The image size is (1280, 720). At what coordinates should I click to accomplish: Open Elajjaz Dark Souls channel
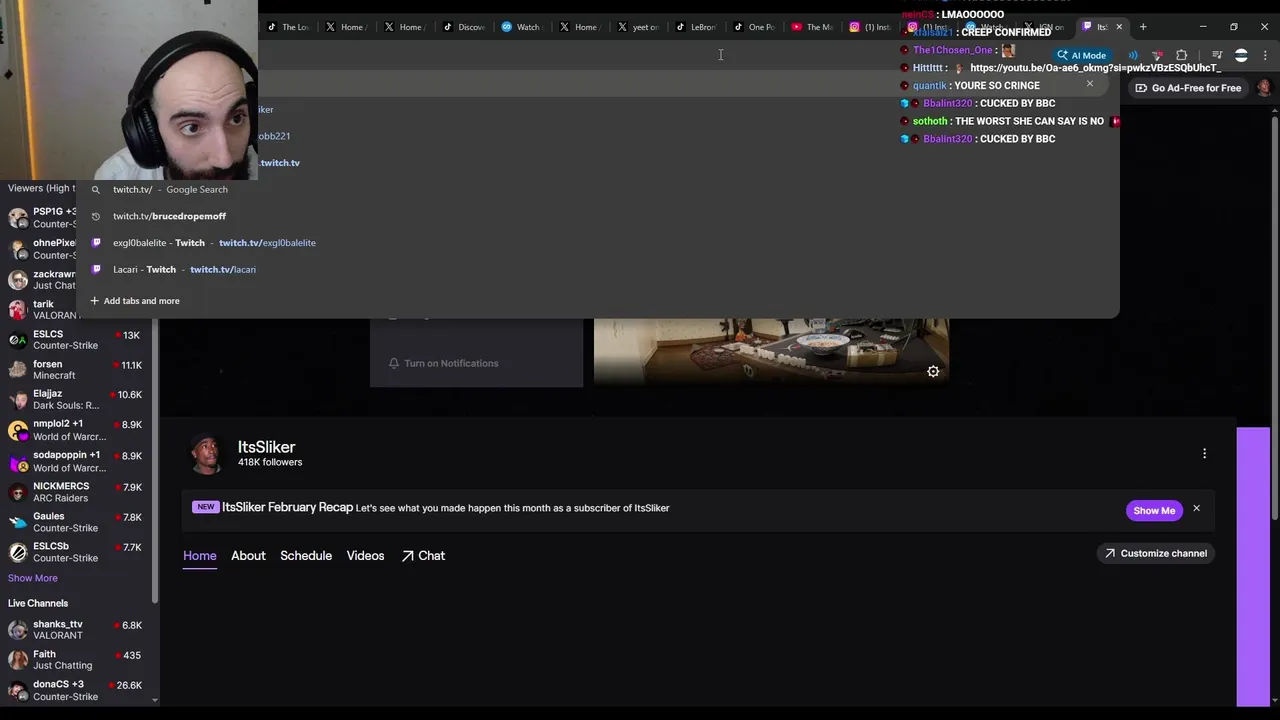pyautogui.click(x=76, y=400)
